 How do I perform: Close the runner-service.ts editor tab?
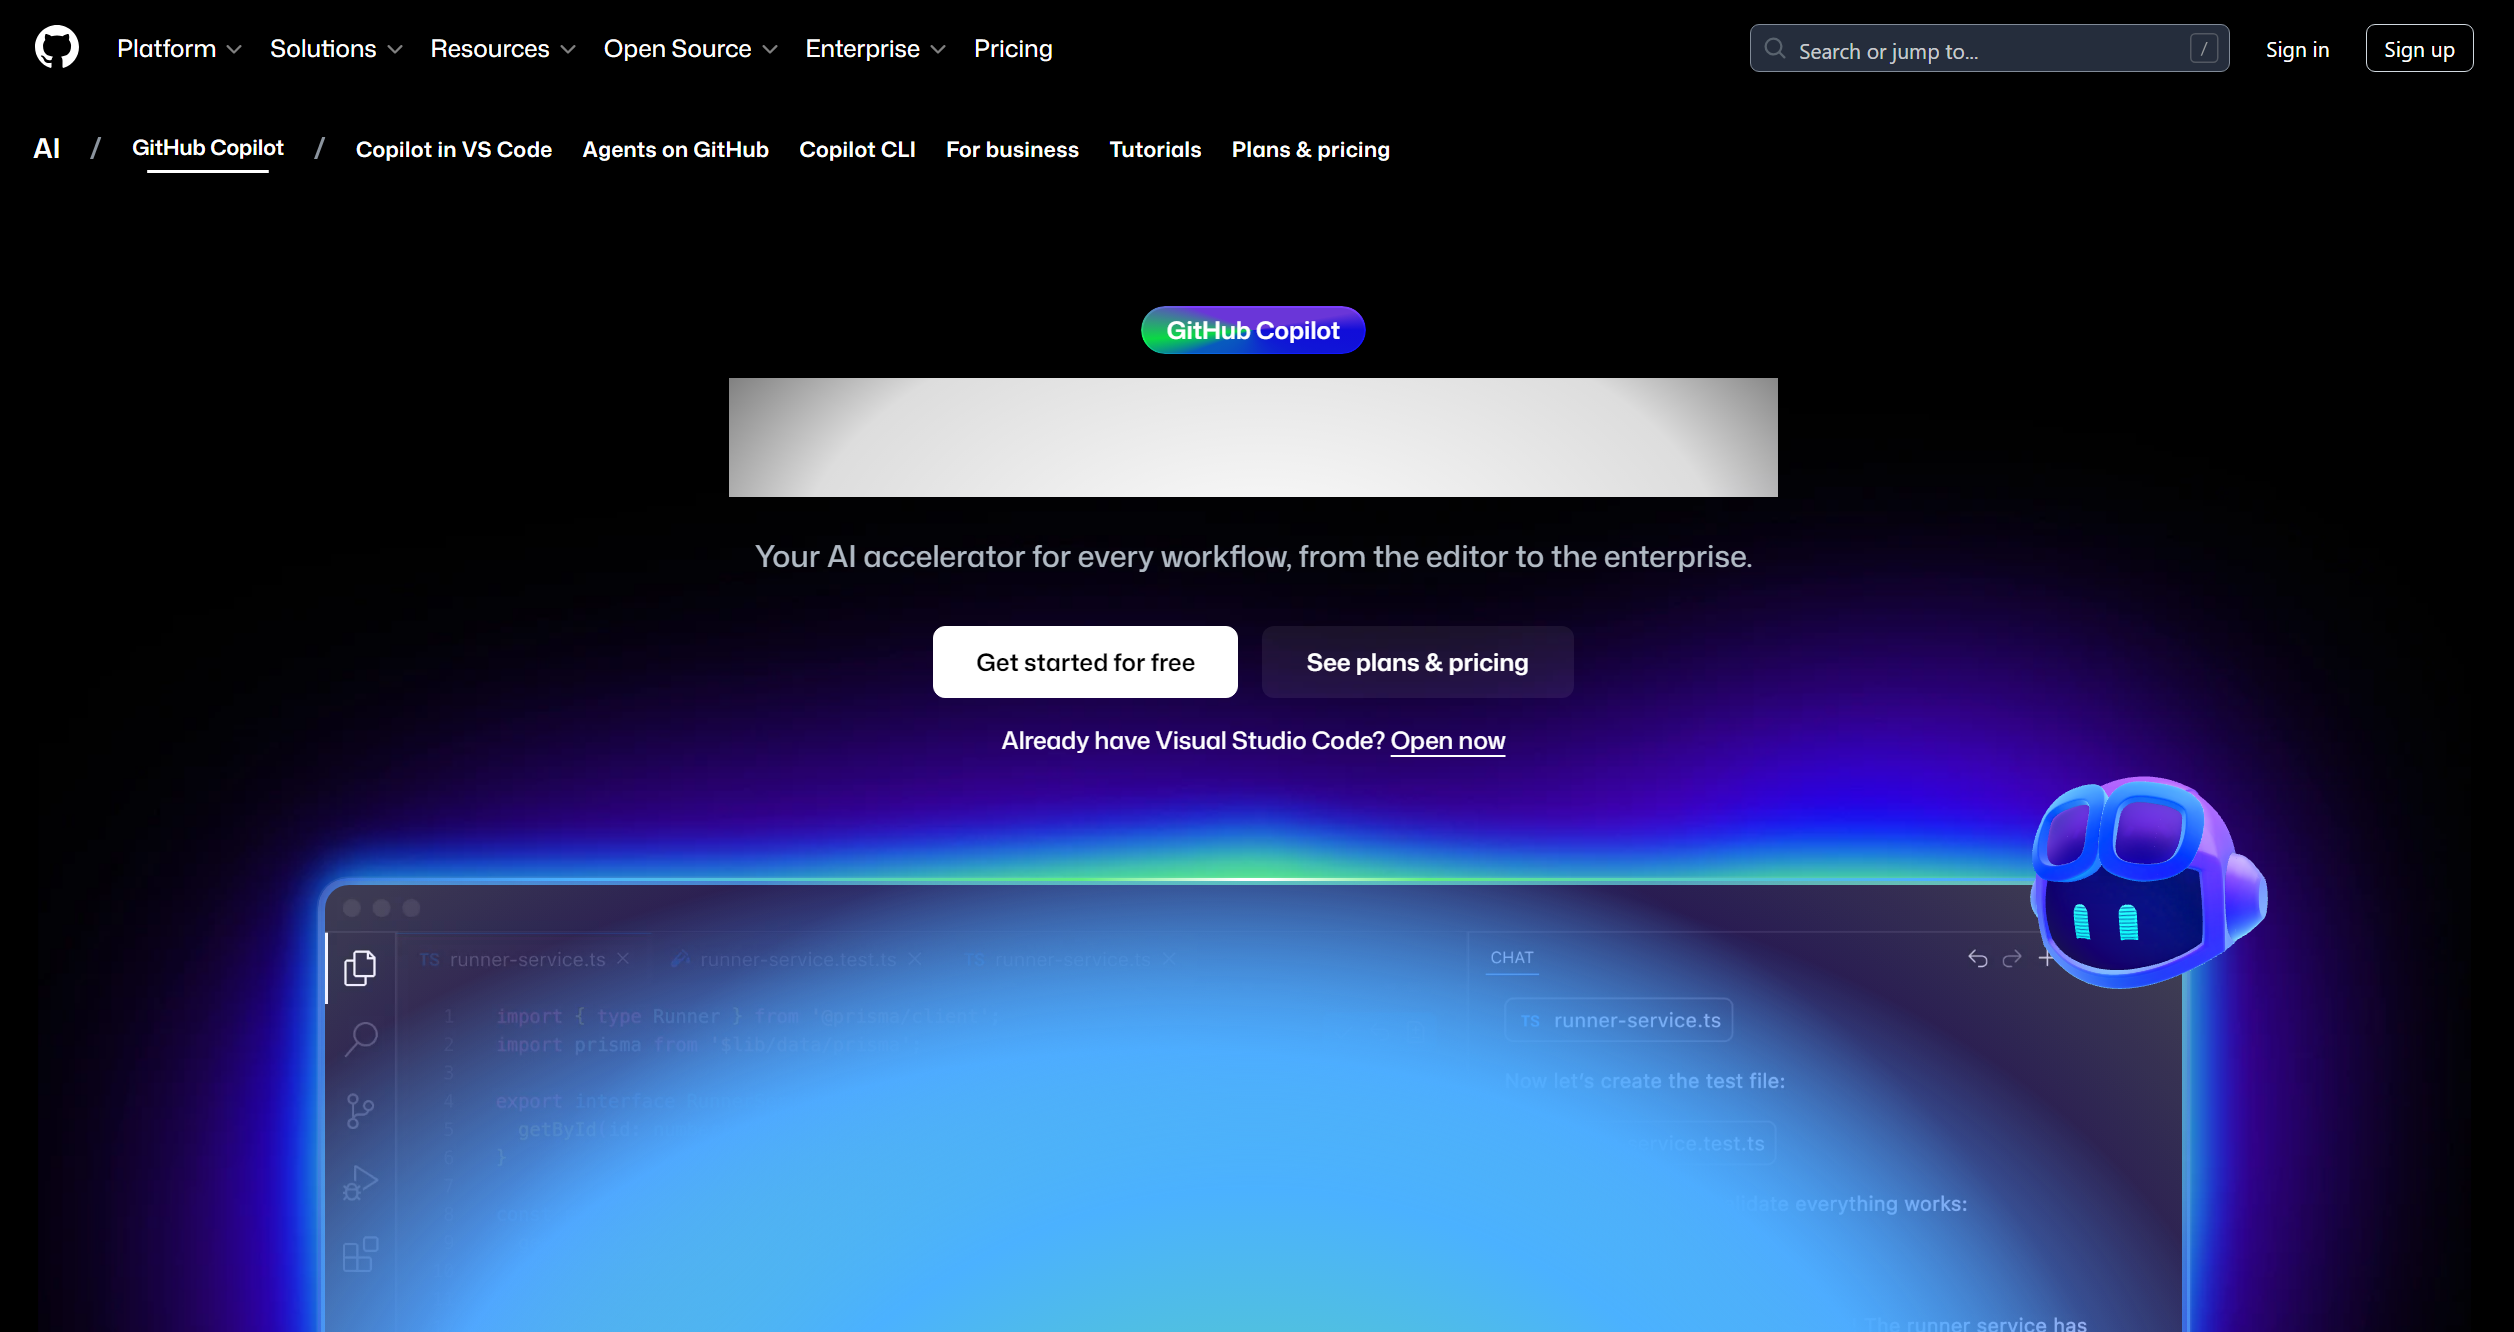(x=623, y=959)
